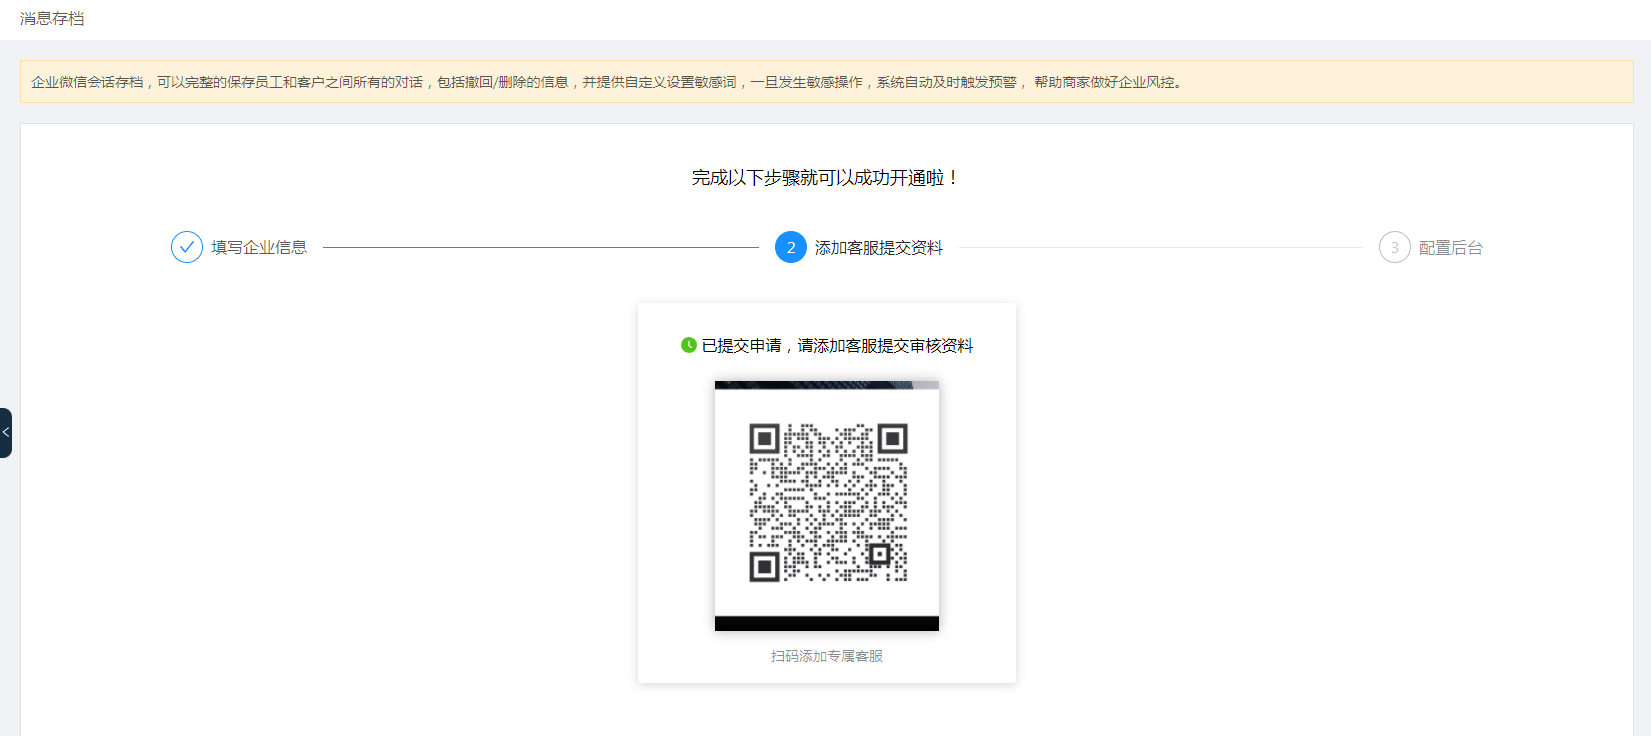Select the step 2 circle icon

(791, 247)
